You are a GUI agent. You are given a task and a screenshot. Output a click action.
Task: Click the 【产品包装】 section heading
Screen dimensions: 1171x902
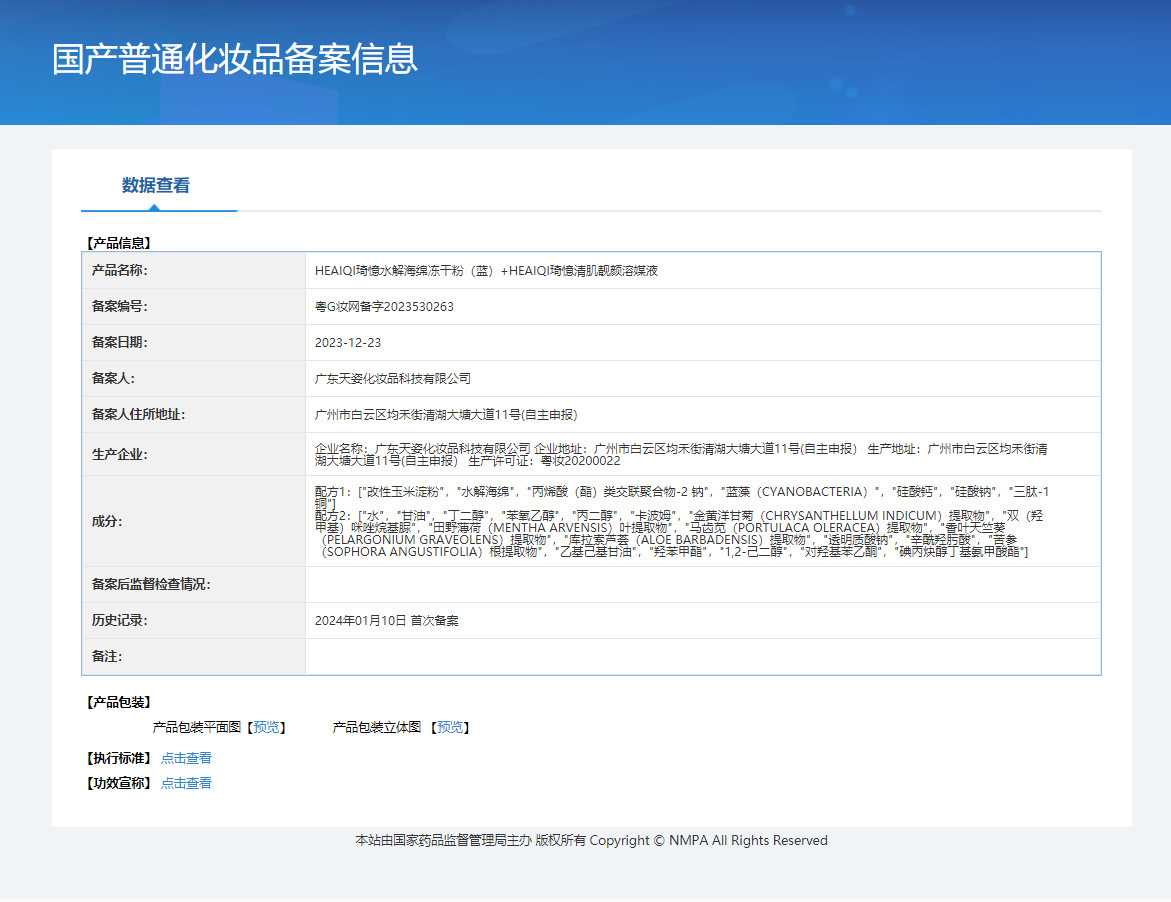118,702
